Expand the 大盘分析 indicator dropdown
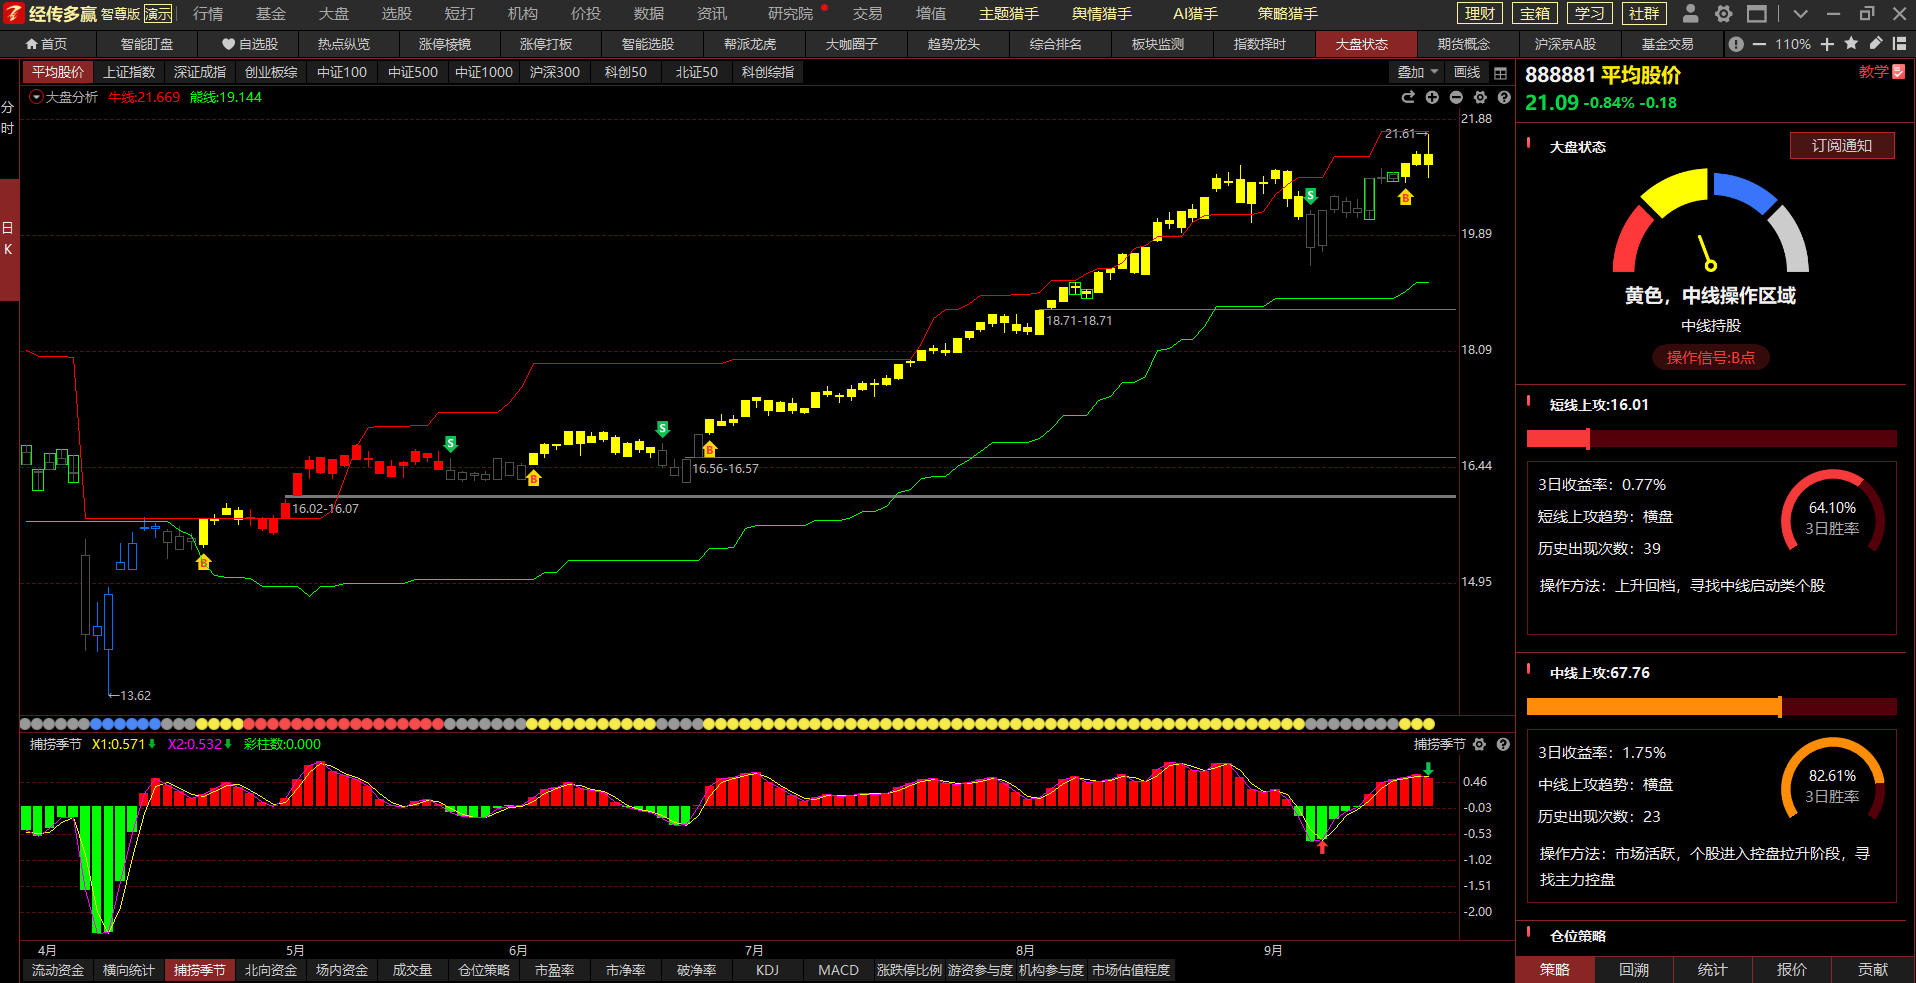The image size is (1916, 983). [x=37, y=97]
